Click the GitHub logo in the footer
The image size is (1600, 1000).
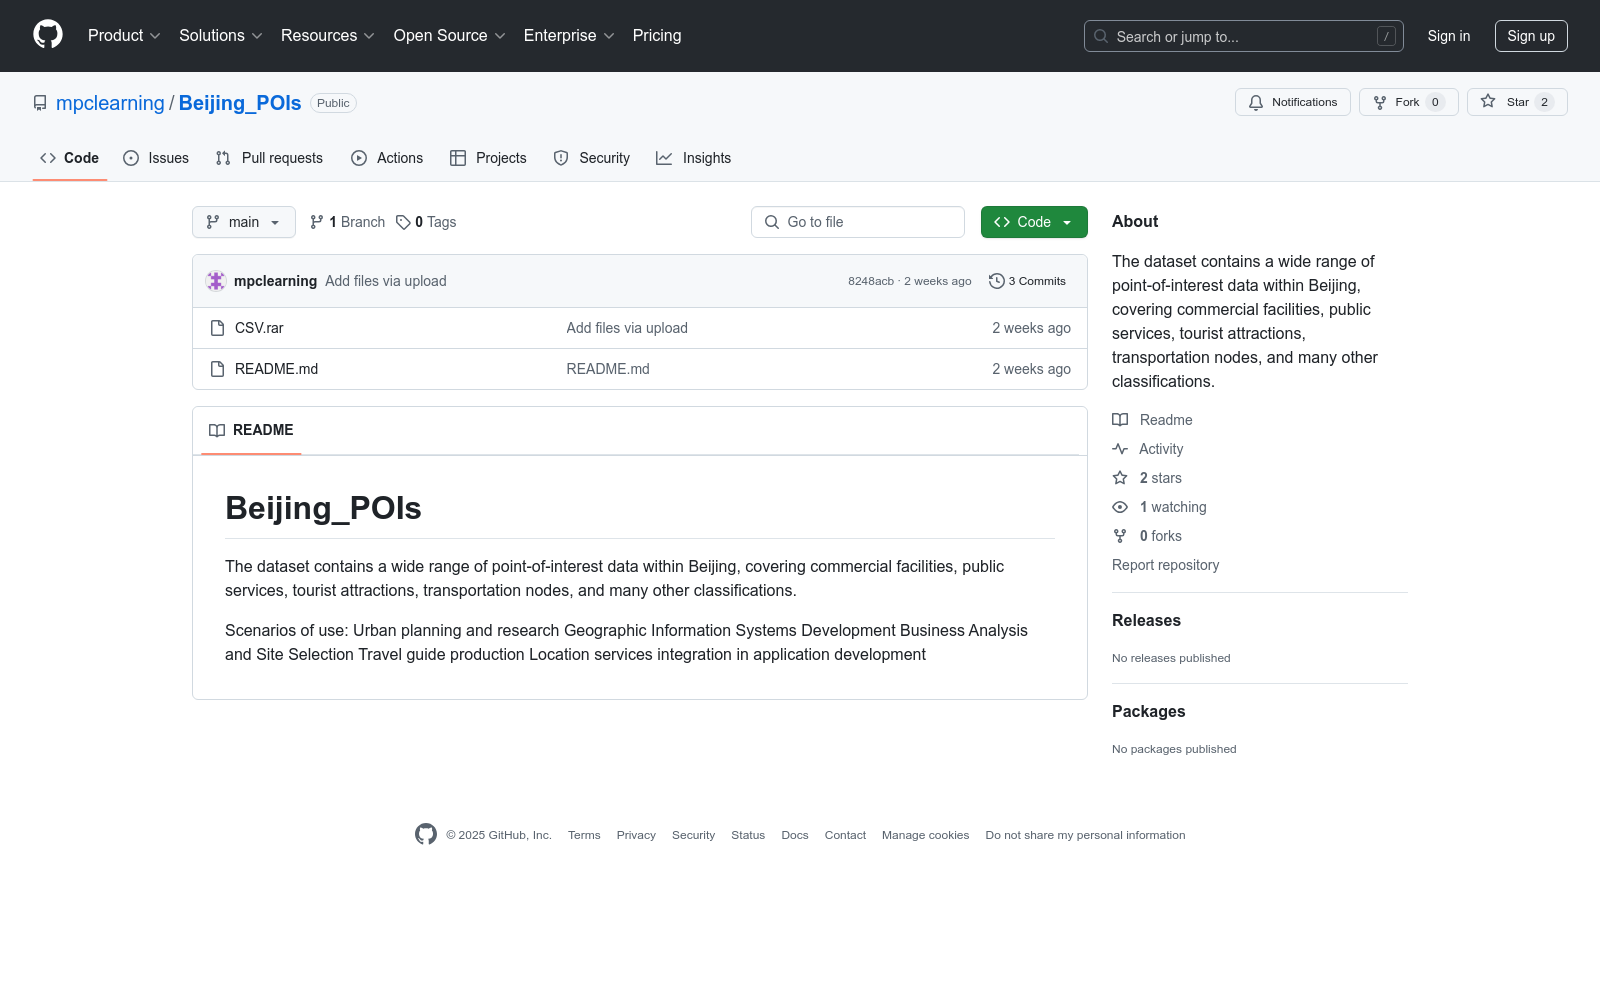point(426,834)
